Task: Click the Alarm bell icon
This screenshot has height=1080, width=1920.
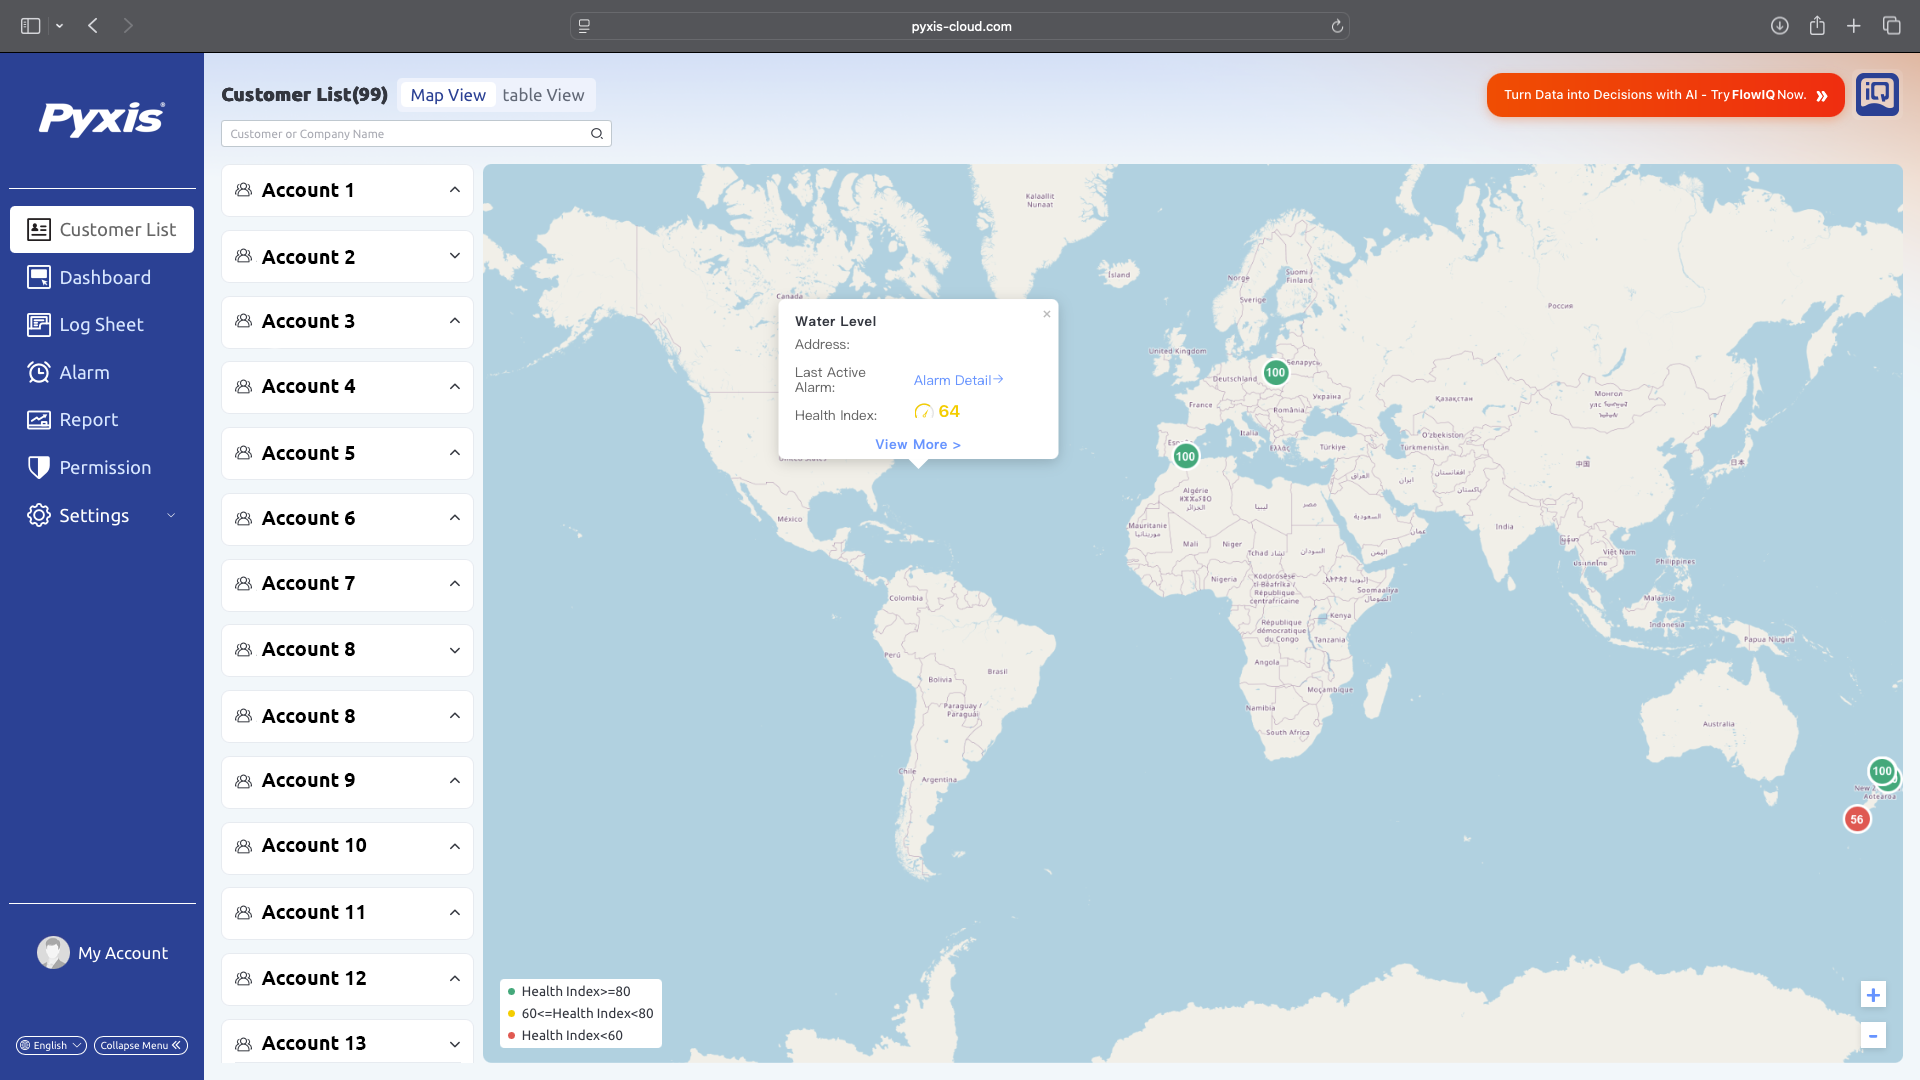Action: pos(38,372)
